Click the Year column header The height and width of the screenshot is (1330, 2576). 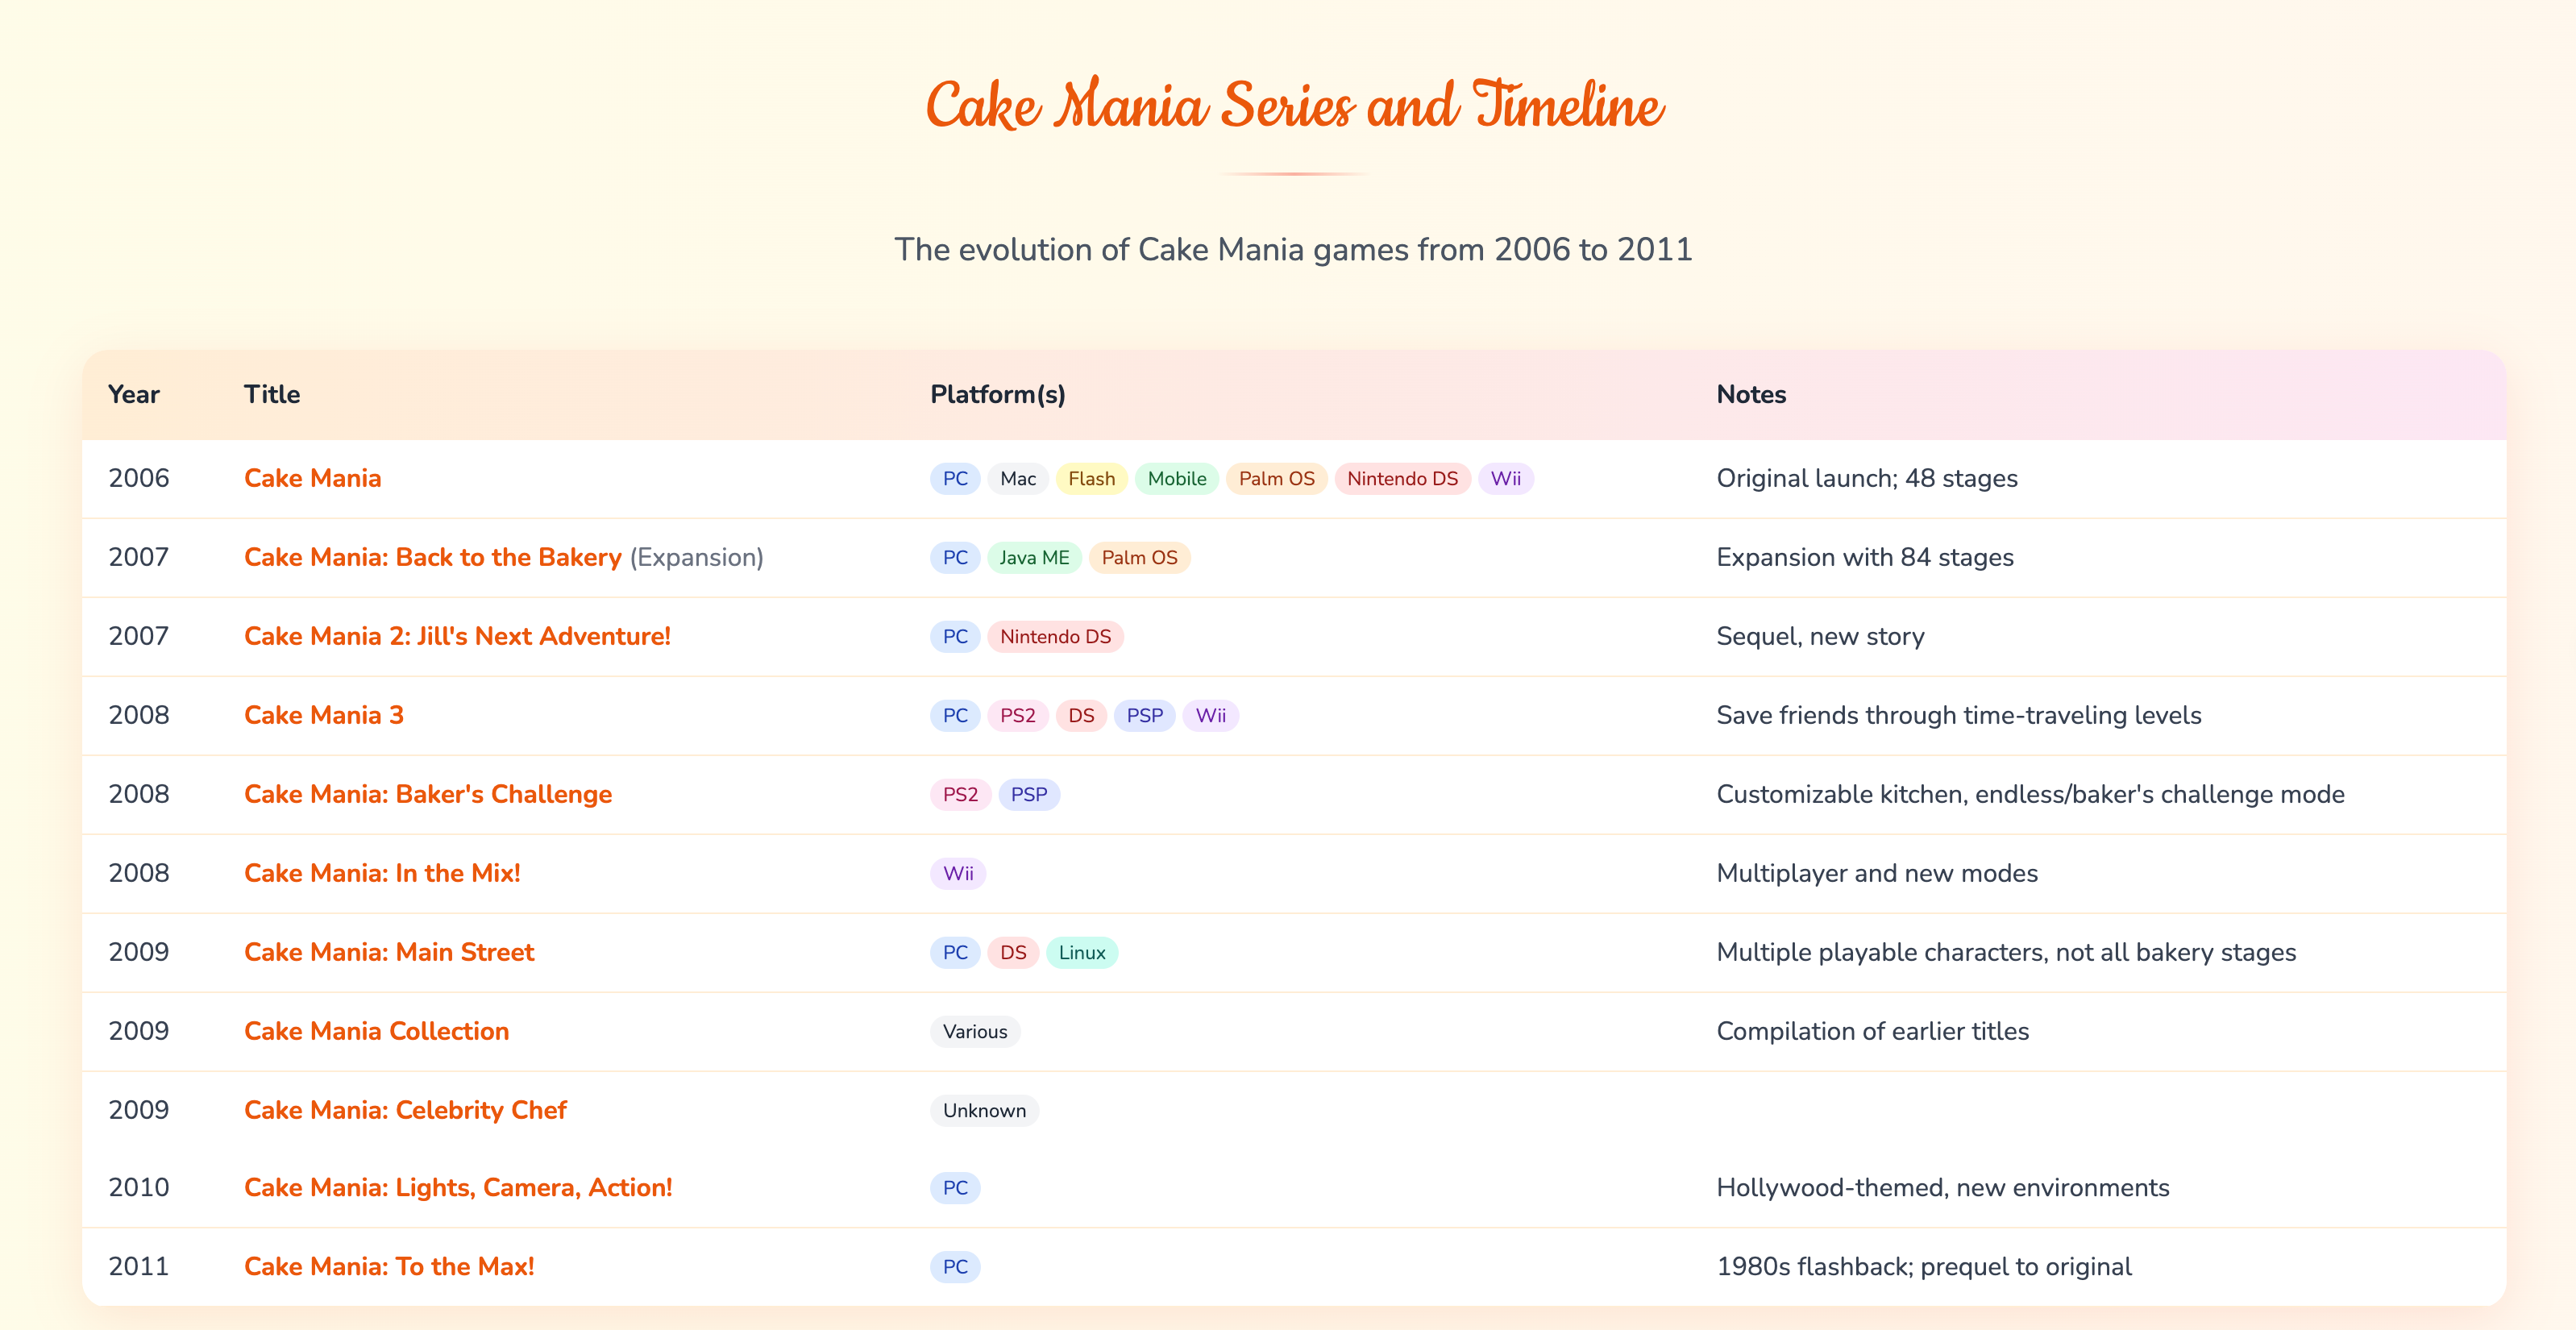pyautogui.click(x=135, y=394)
